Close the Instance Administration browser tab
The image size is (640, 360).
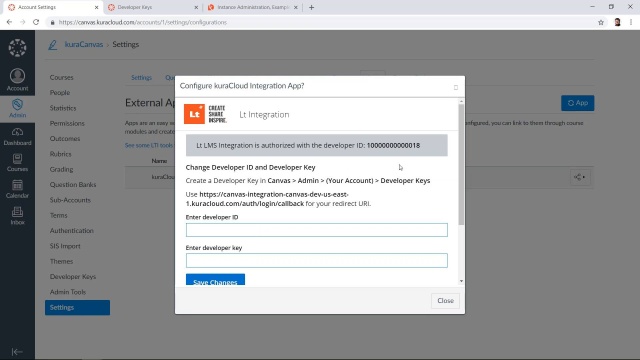[x=296, y=7]
